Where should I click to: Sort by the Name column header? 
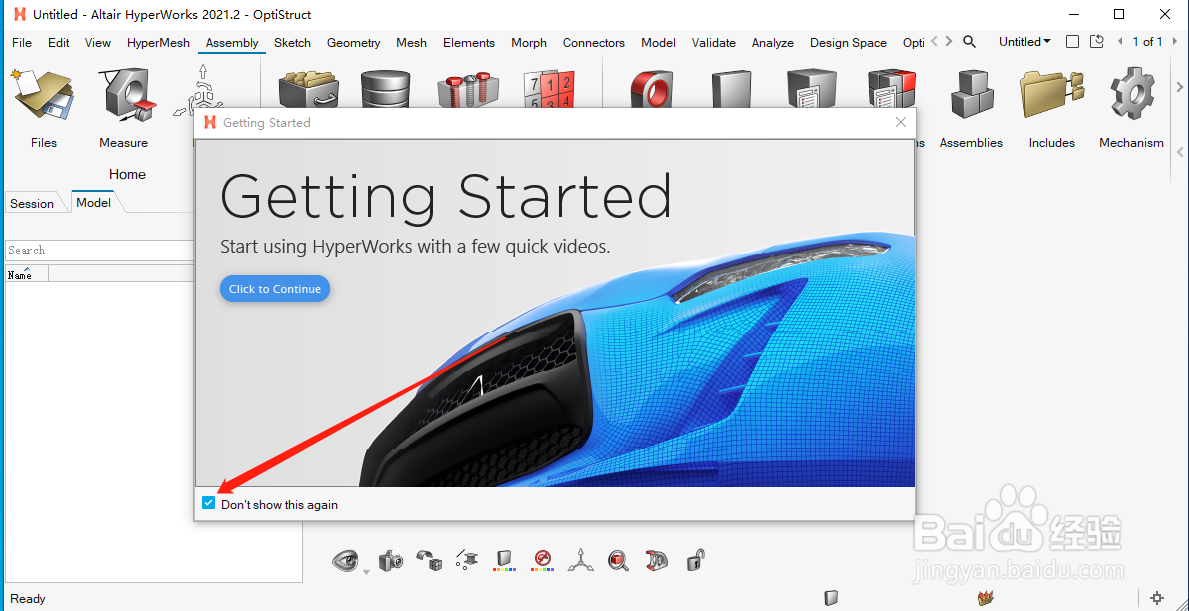click(27, 274)
